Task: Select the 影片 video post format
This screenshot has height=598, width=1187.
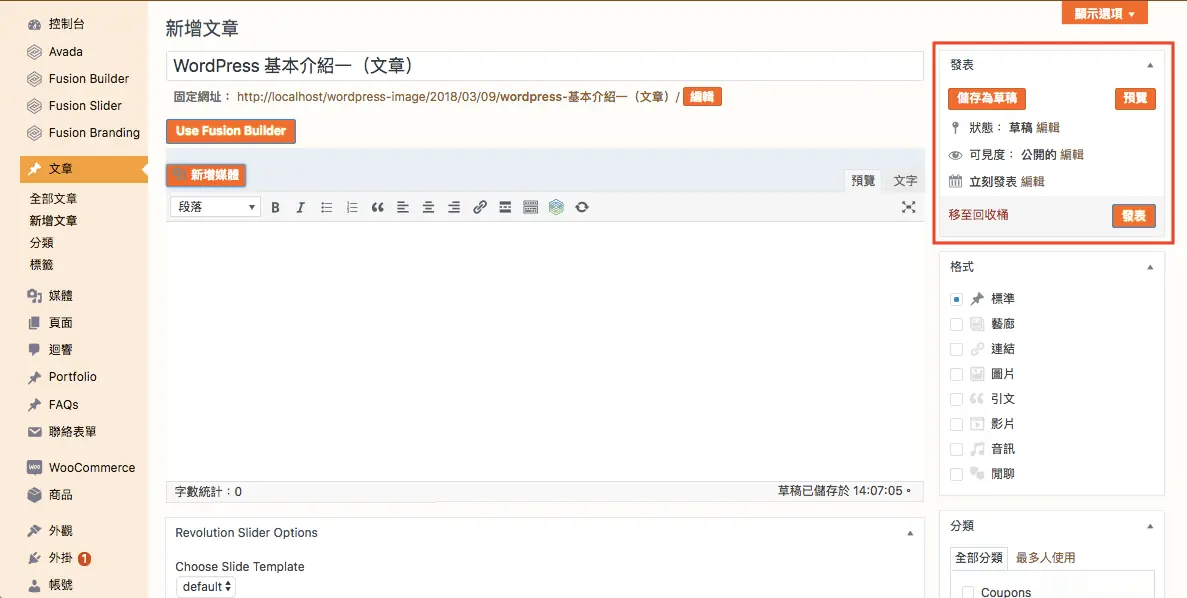Action: (957, 425)
